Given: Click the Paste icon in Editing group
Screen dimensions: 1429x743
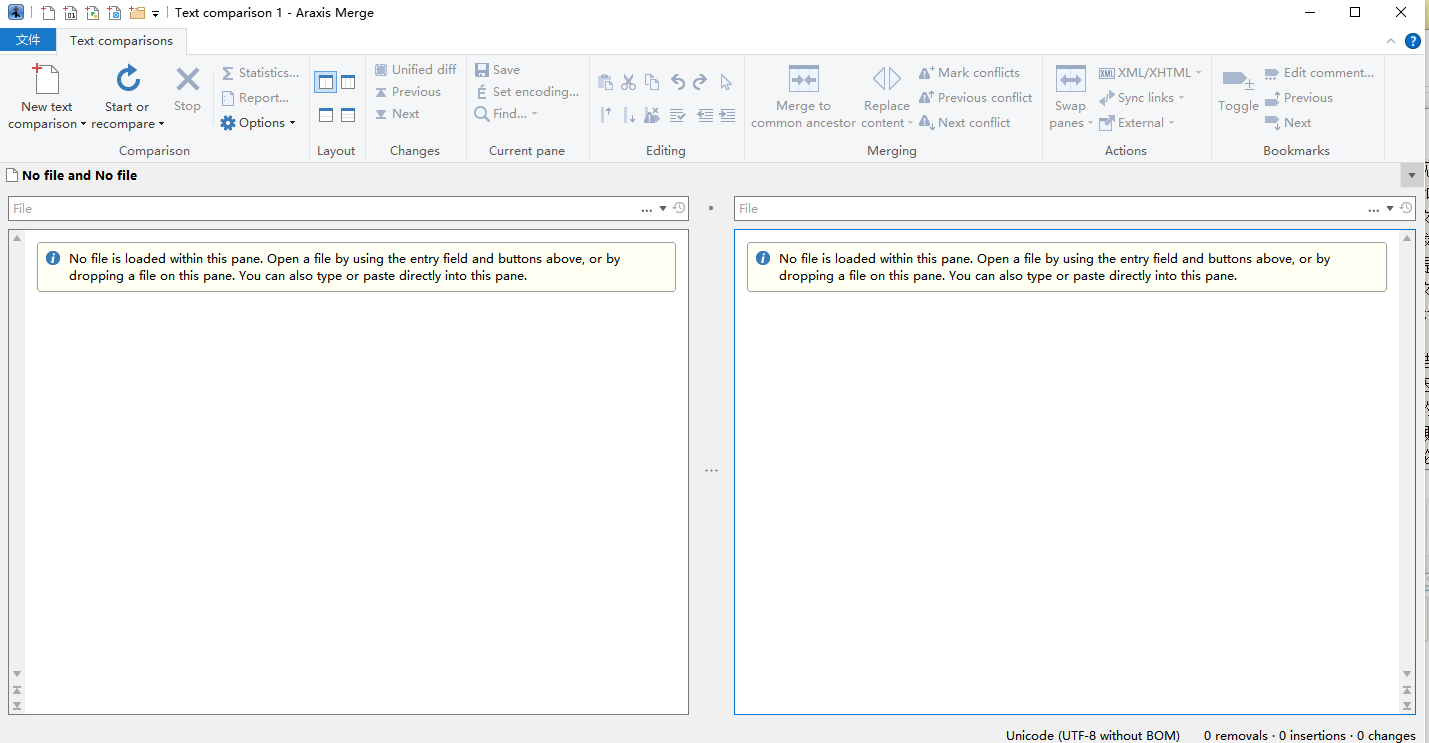Looking at the screenshot, I should 605,82.
